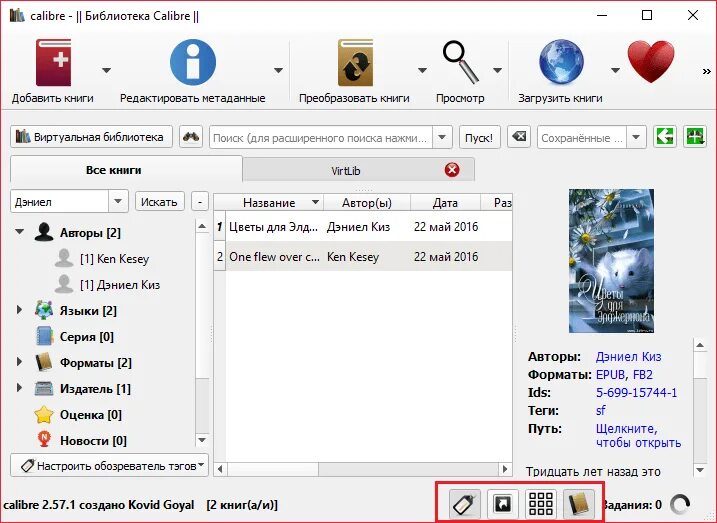Open Convert books dropdown arrow

pos(422,70)
